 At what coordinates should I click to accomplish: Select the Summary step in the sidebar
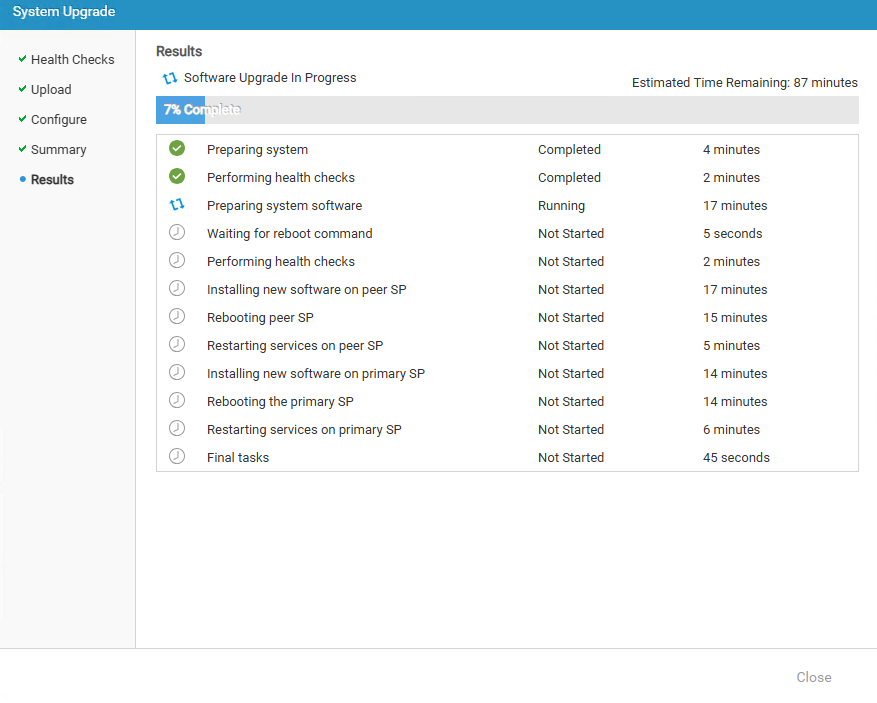58,150
